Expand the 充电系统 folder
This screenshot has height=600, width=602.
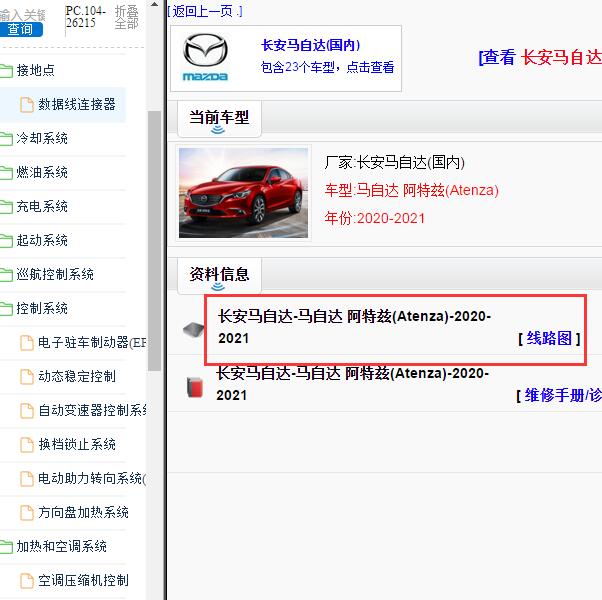tap(42, 207)
